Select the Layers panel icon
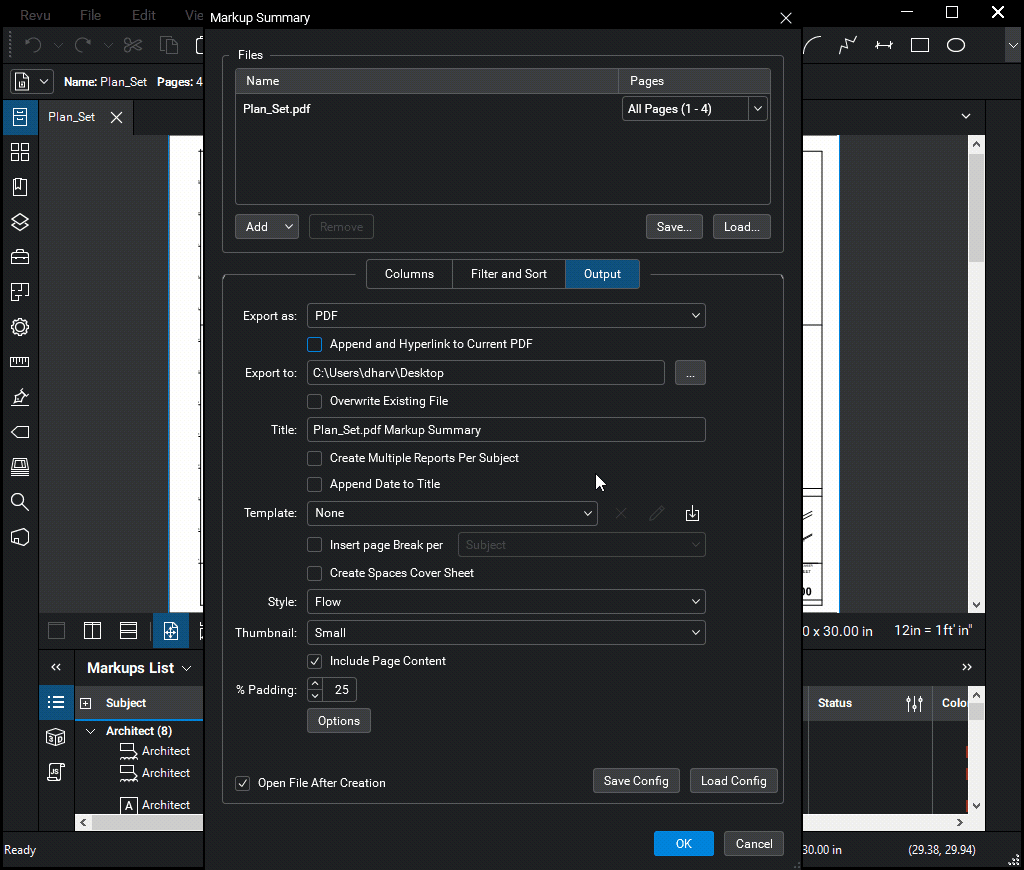Image resolution: width=1024 pixels, height=870 pixels. 20,222
